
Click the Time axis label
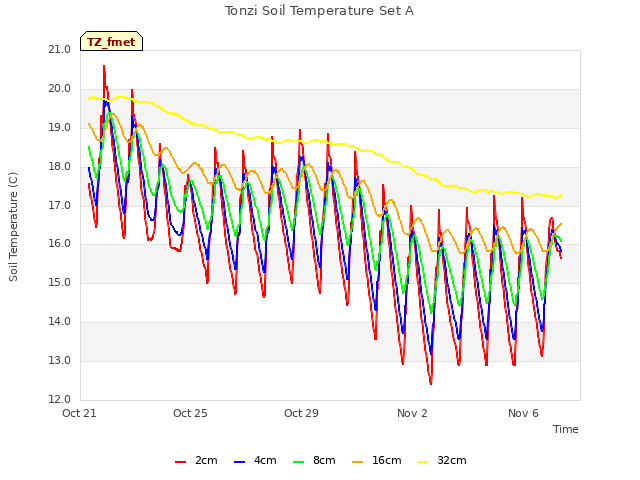coord(566,429)
